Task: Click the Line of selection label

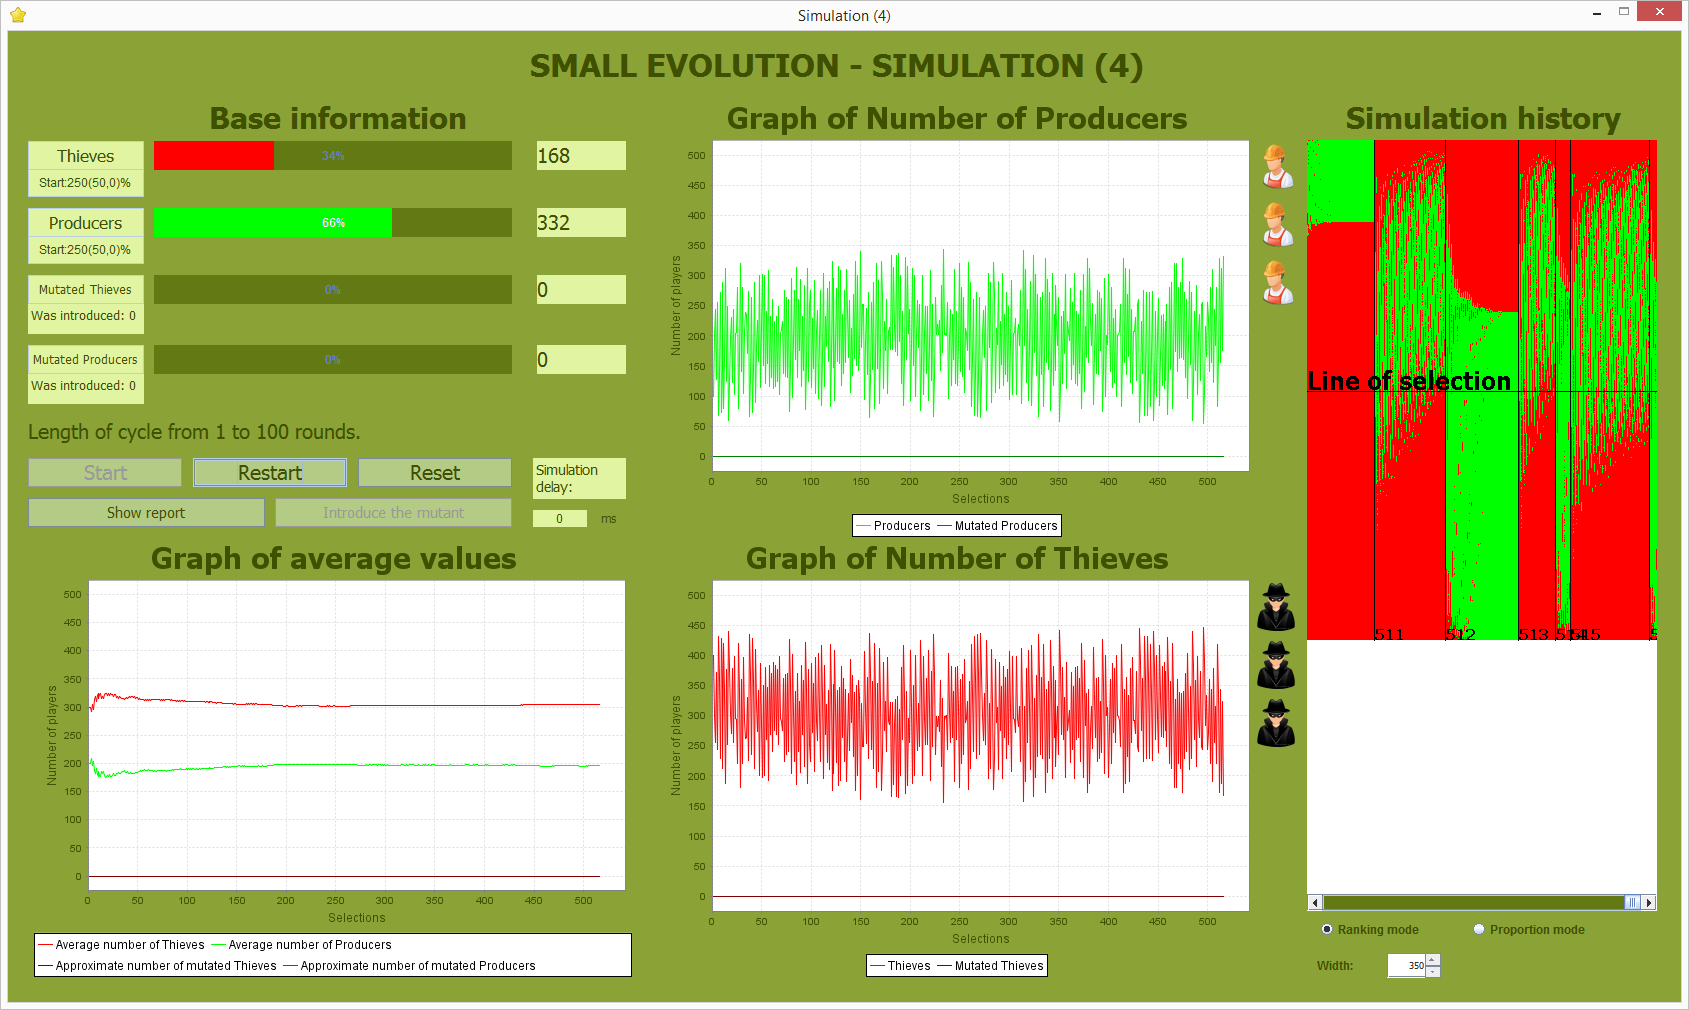Action: click(x=1409, y=381)
